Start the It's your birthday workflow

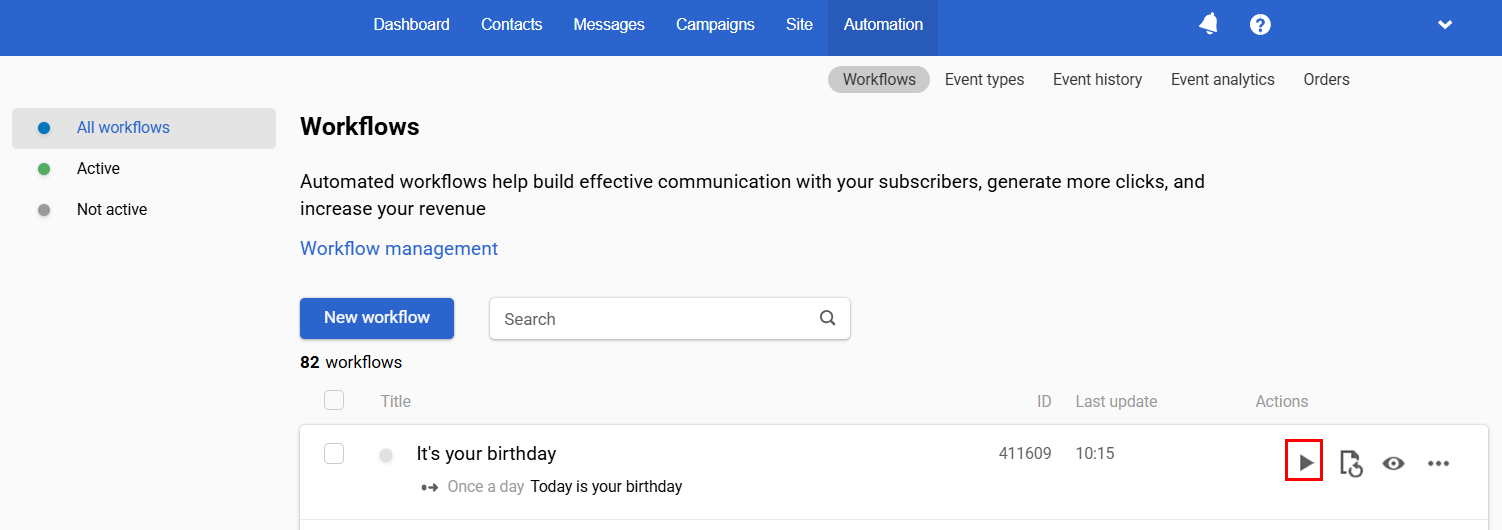point(1304,462)
